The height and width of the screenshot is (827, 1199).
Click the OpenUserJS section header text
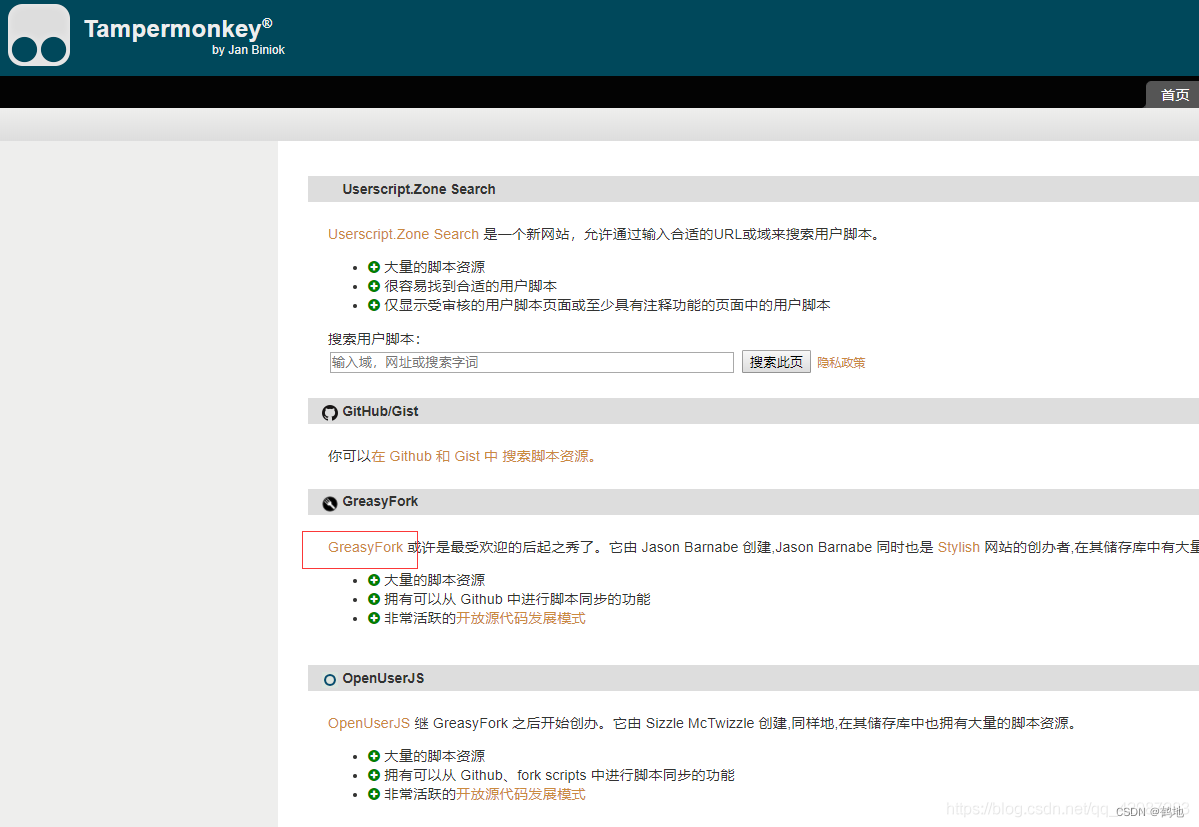click(383, 678)
